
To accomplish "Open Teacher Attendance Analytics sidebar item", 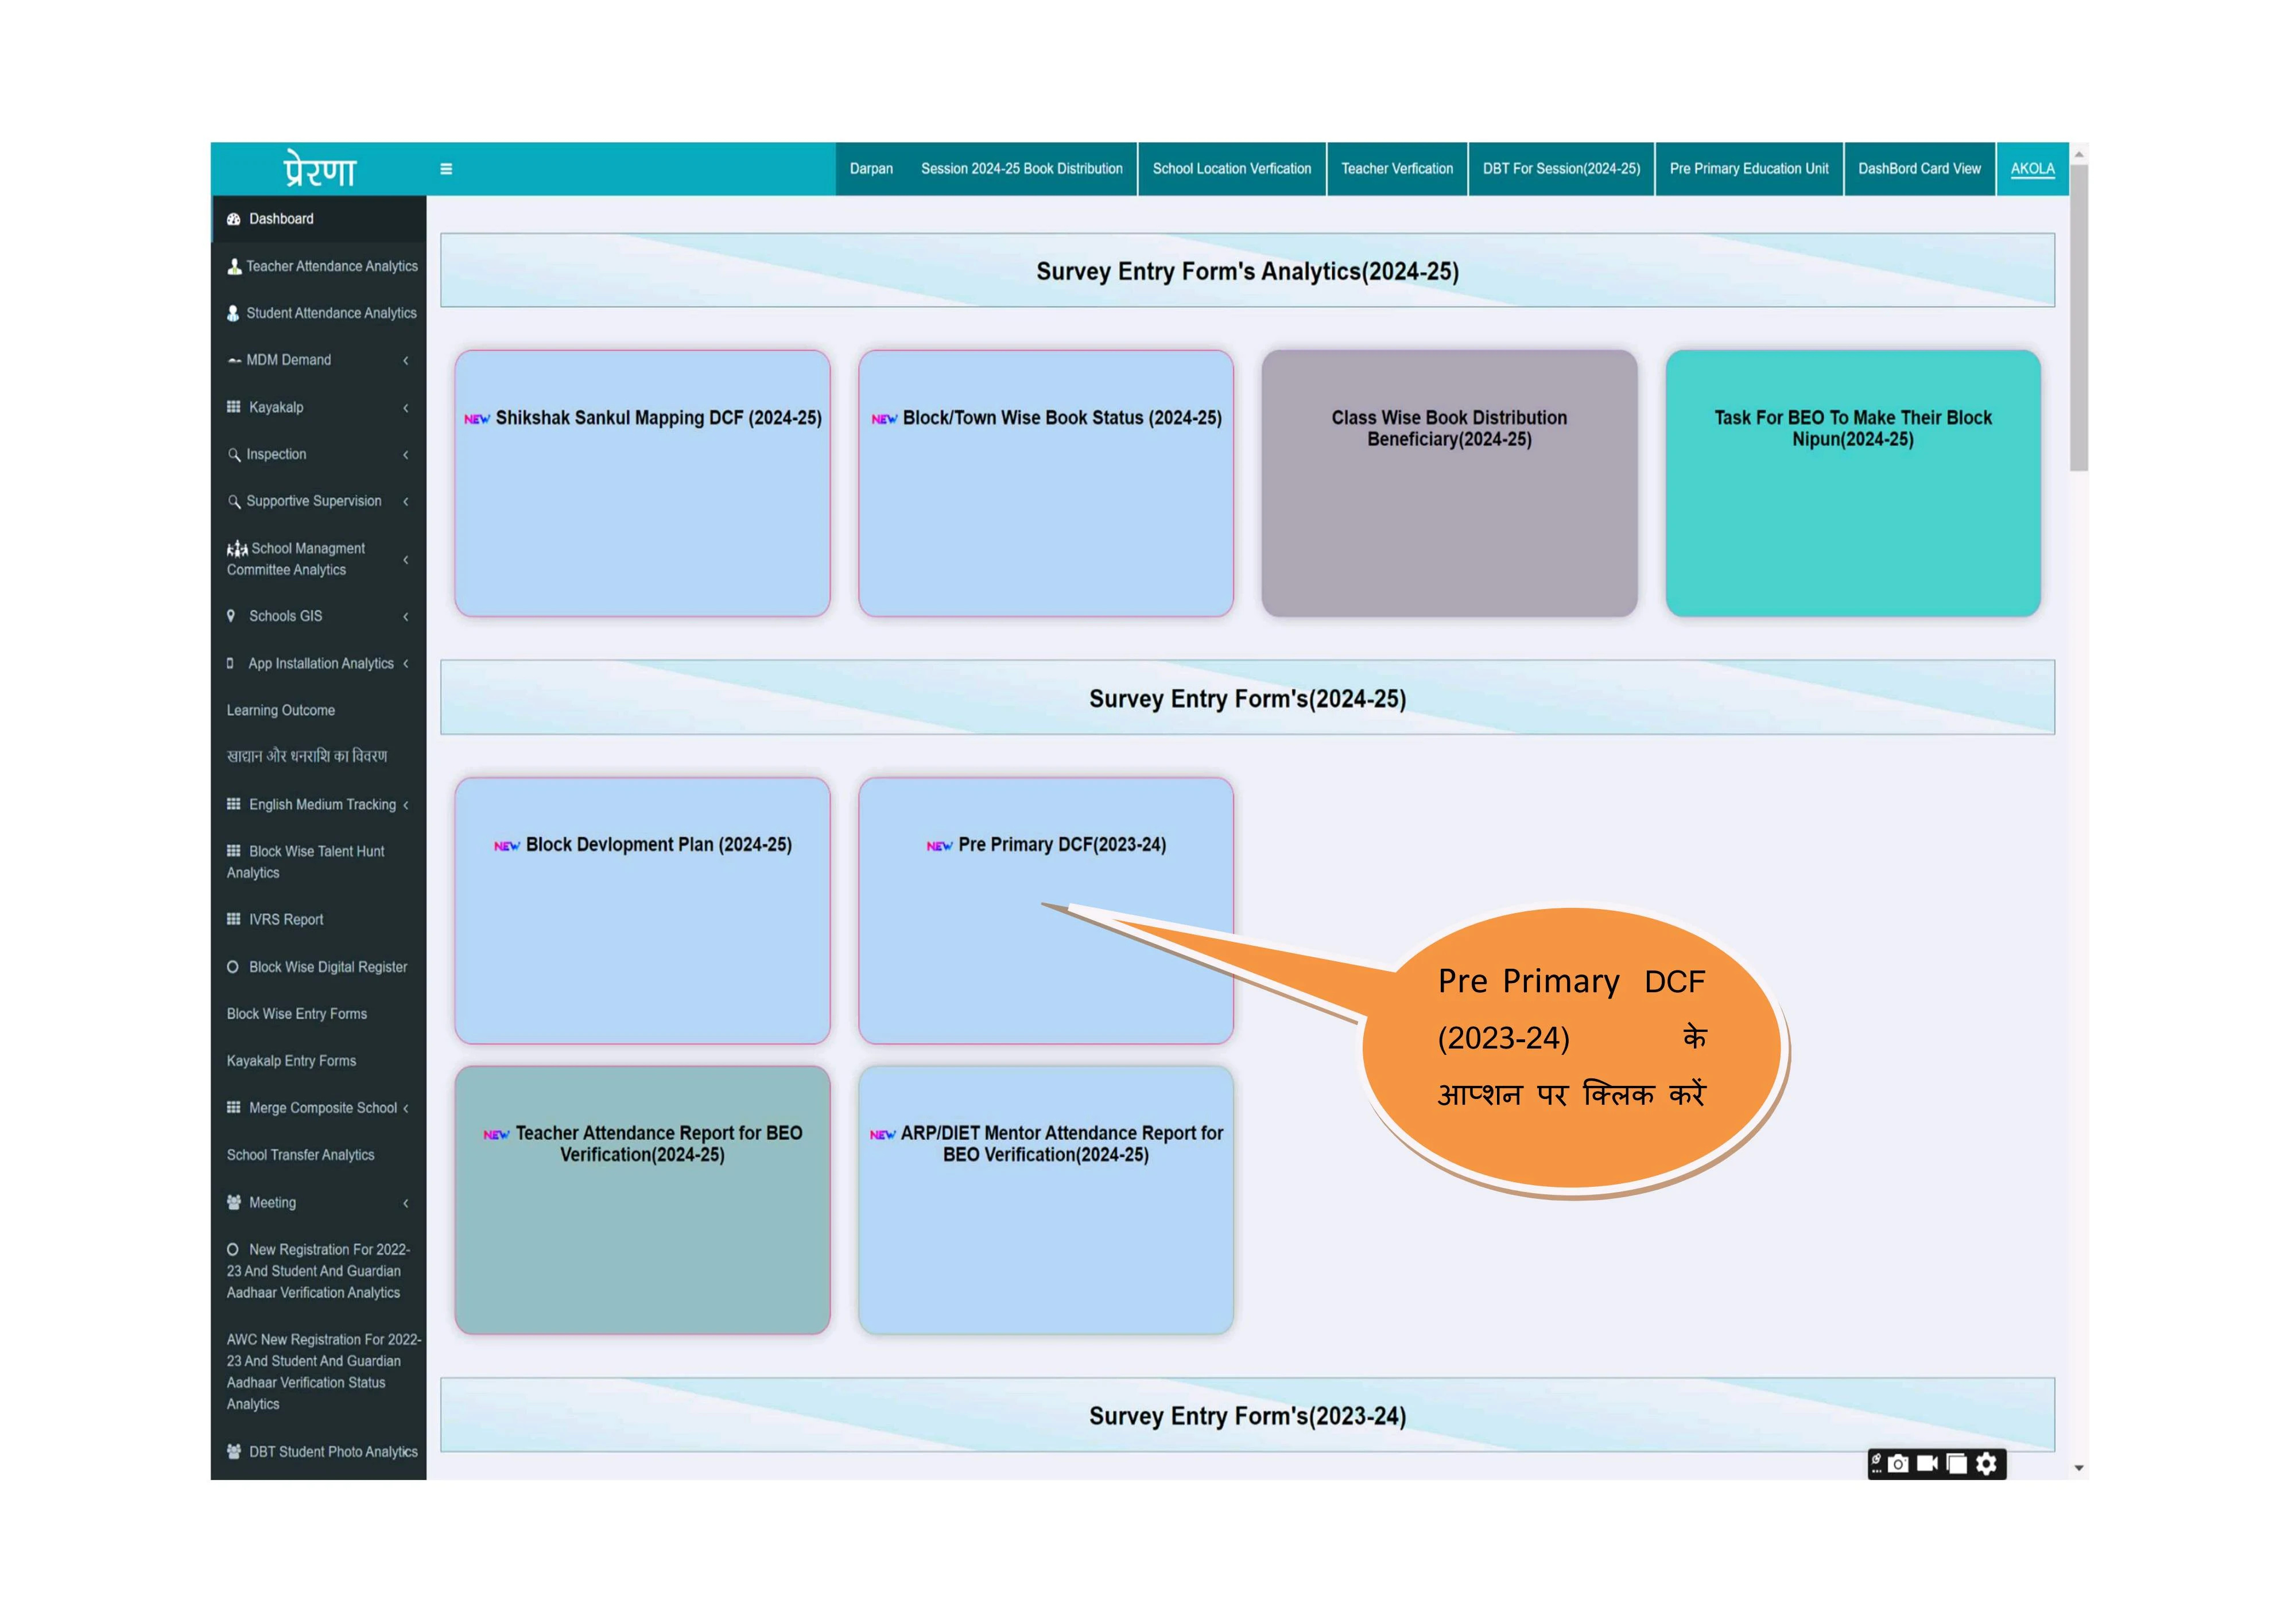I will pos(331,266).
